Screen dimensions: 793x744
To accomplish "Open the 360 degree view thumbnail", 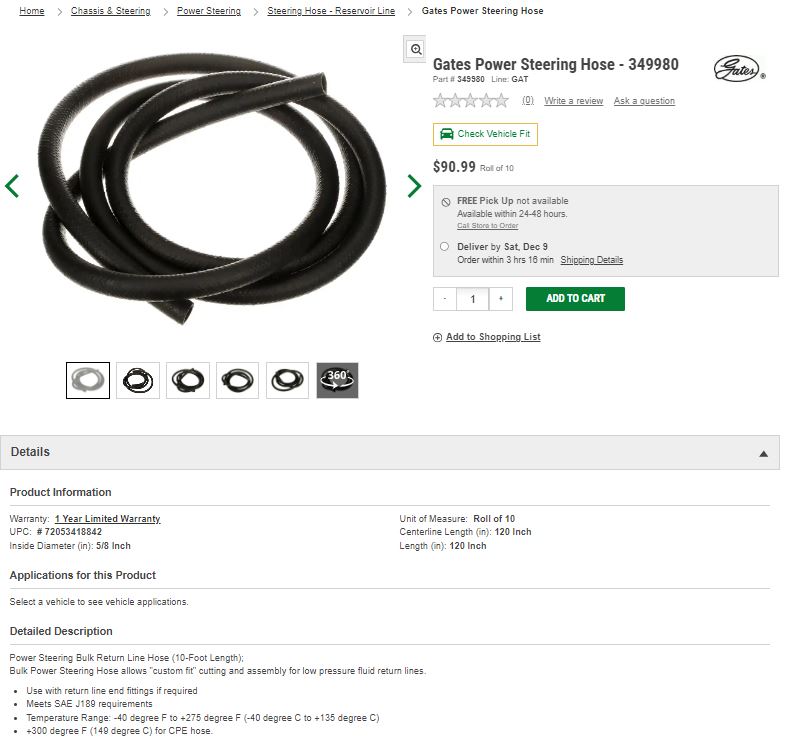I will [x=337, y=380].
